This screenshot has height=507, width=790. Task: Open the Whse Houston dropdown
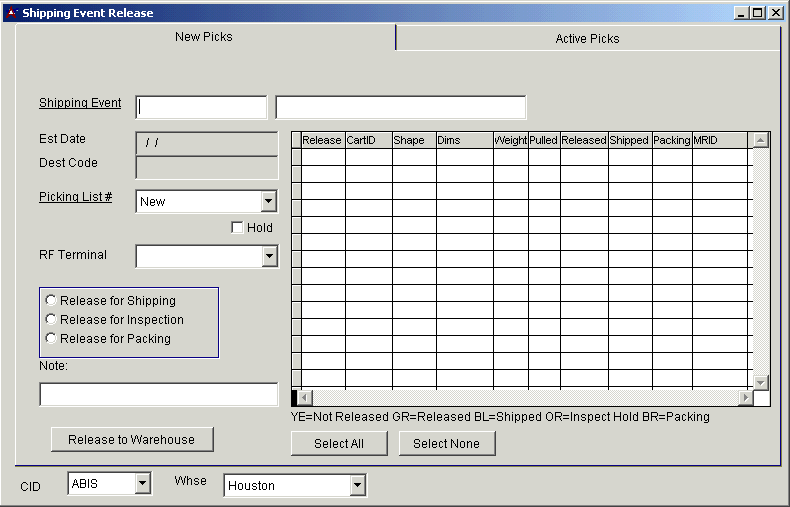[x=357, y=486]
